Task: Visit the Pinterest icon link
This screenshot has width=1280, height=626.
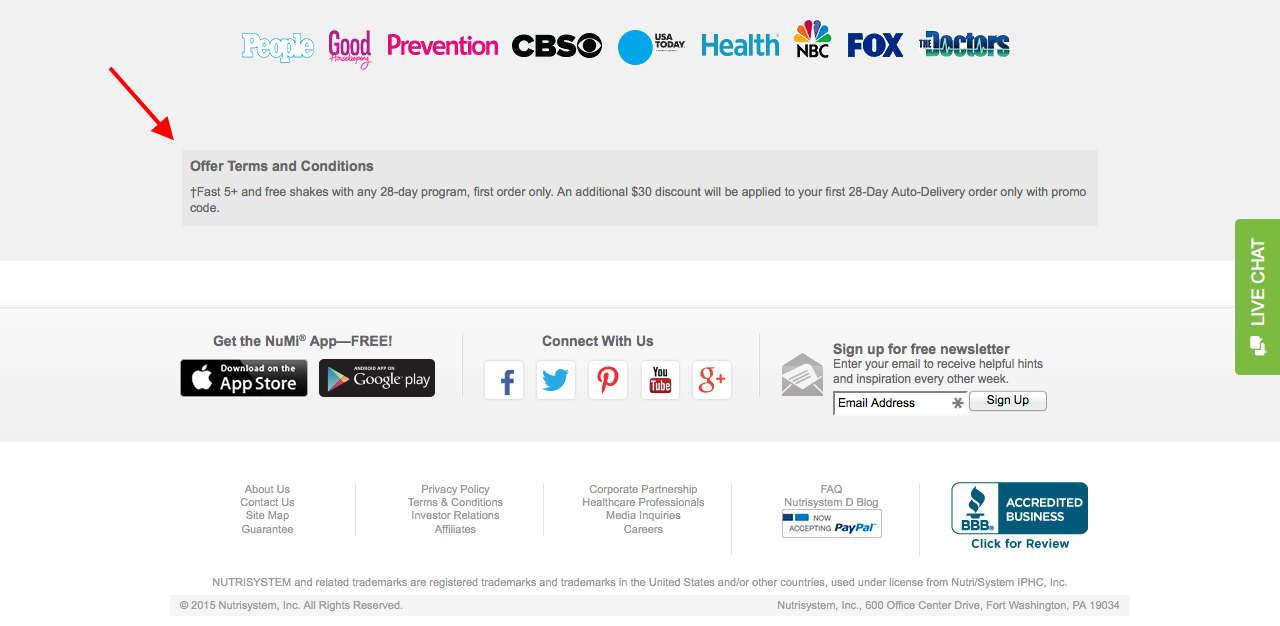Action: tap(608, 380)
